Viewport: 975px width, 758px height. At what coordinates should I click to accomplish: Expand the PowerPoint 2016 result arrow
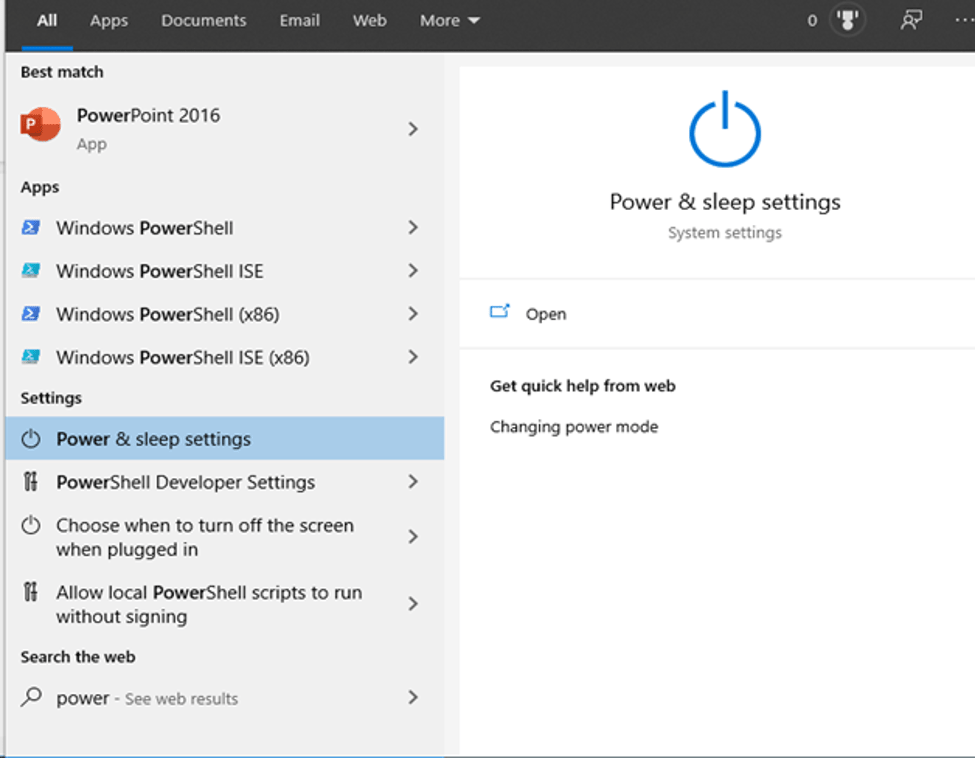[x=413, y=129]
